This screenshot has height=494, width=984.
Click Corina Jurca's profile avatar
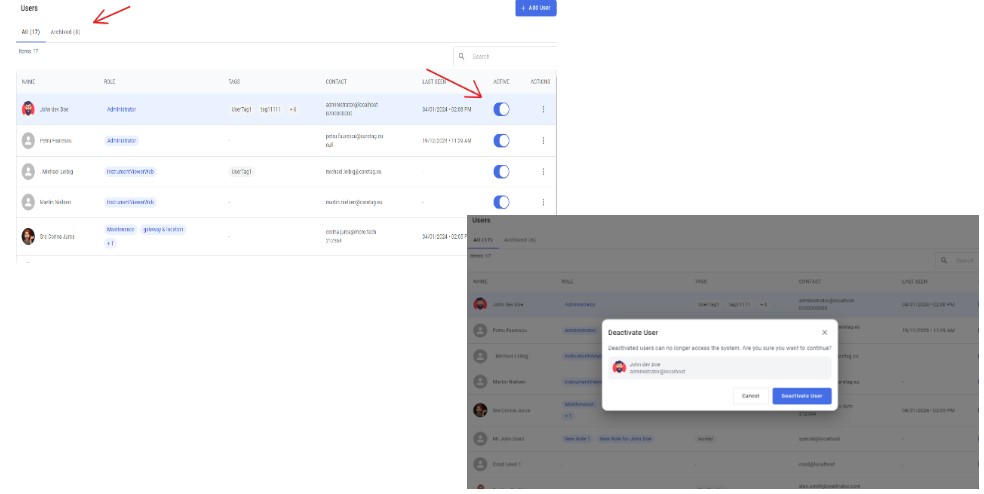(28, 237)
